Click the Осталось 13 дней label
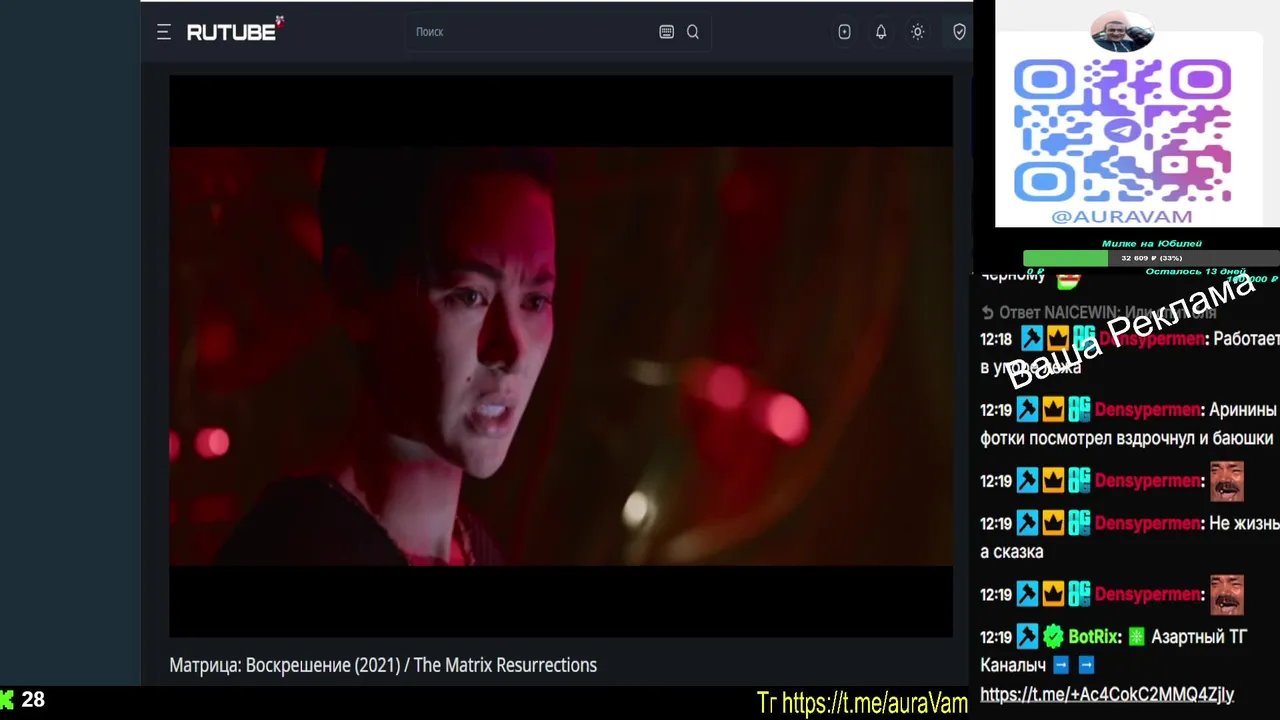This screenshot has width=1280, height=720. 1195,272
